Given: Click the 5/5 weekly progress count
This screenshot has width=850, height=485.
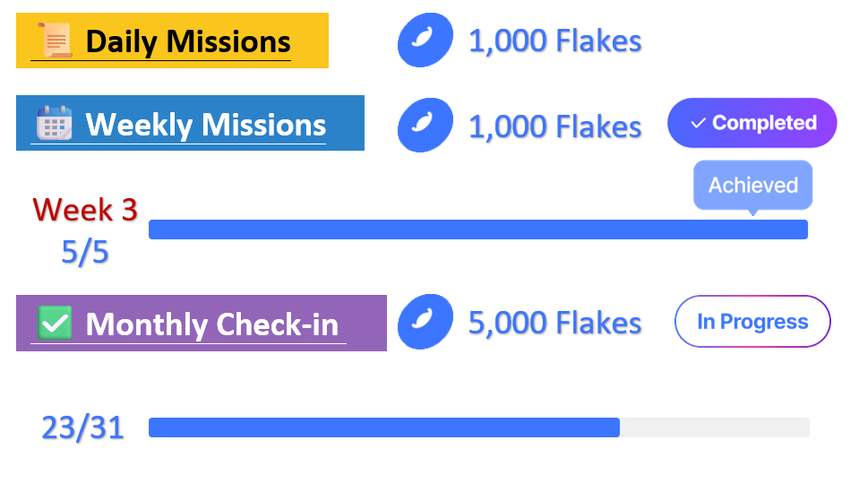Looking at the screenshot, I should [x=85, y=252].
